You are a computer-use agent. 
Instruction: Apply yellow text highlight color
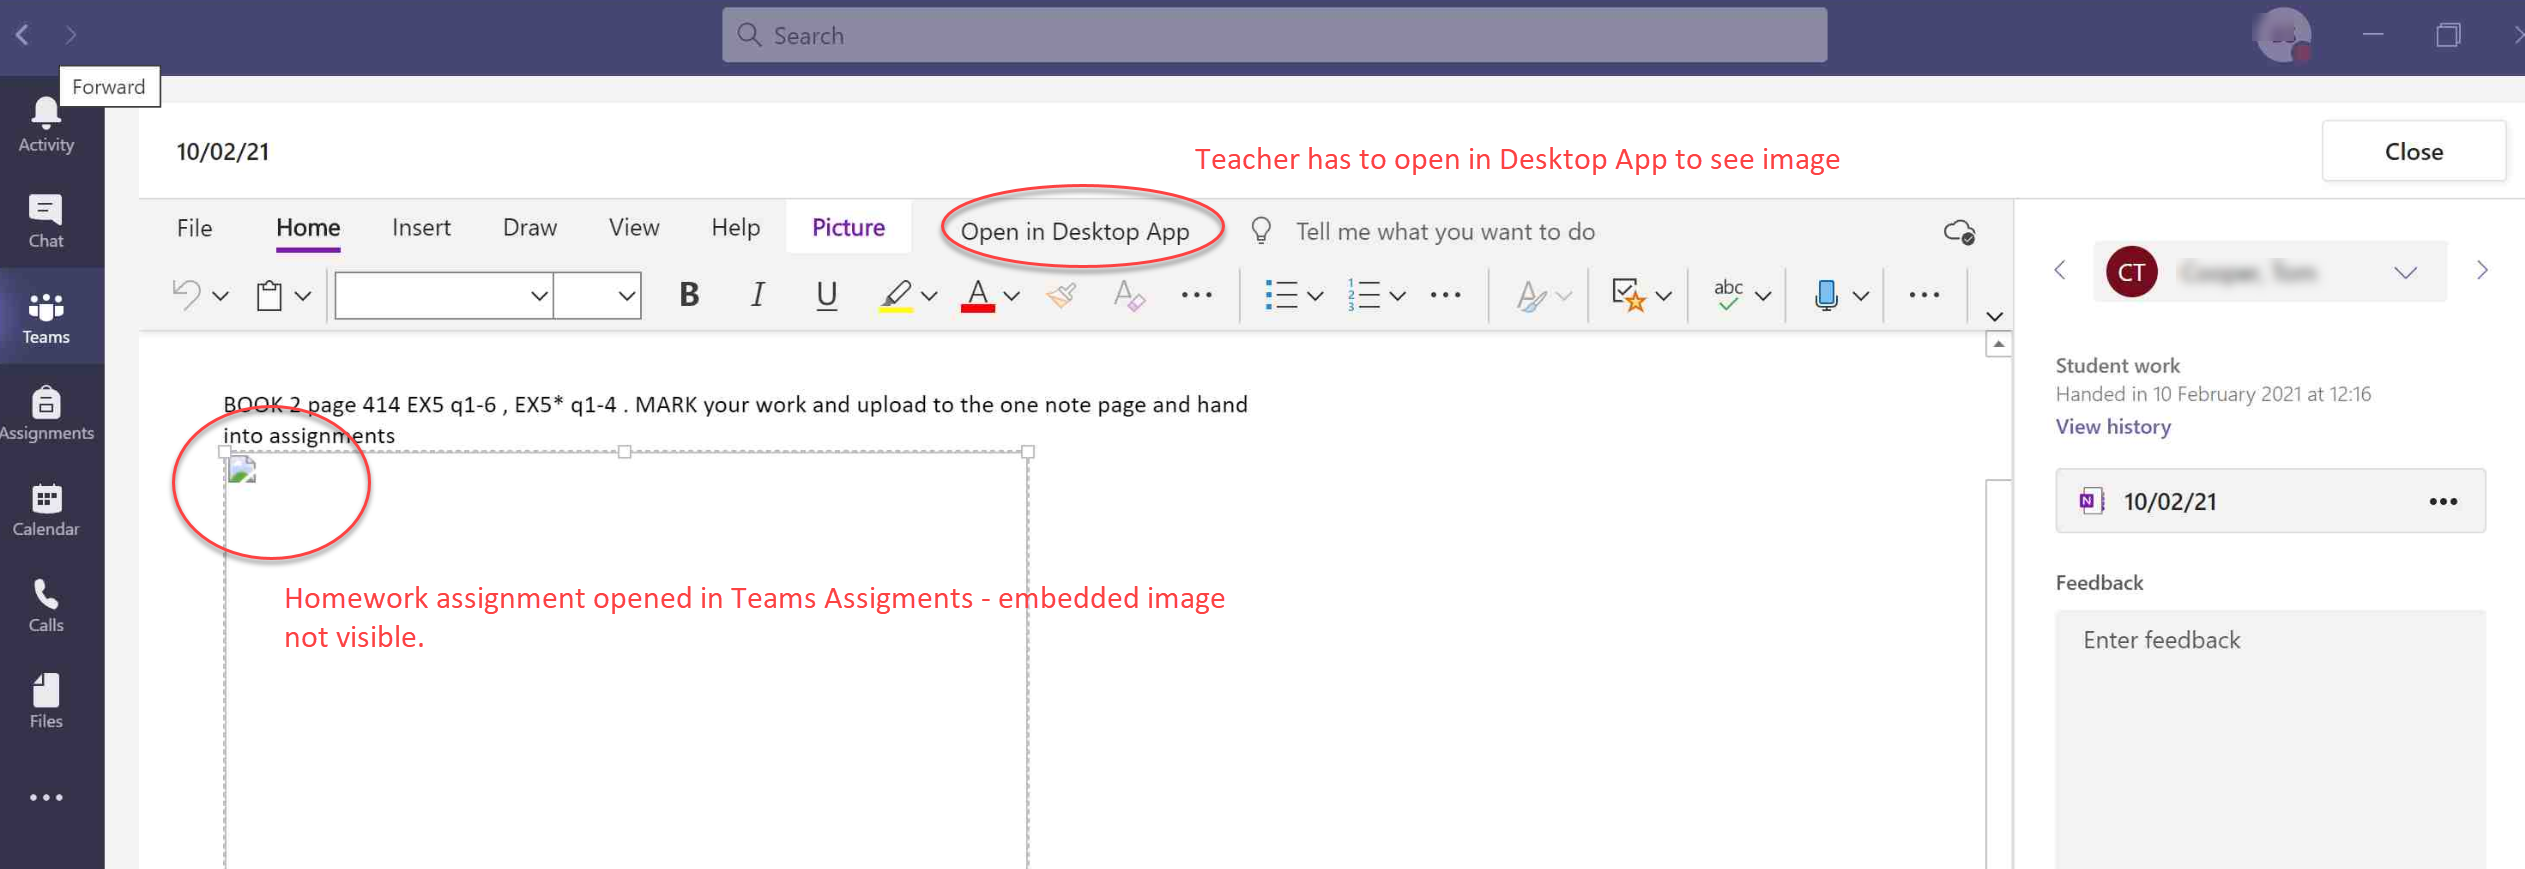click(896, 296)
